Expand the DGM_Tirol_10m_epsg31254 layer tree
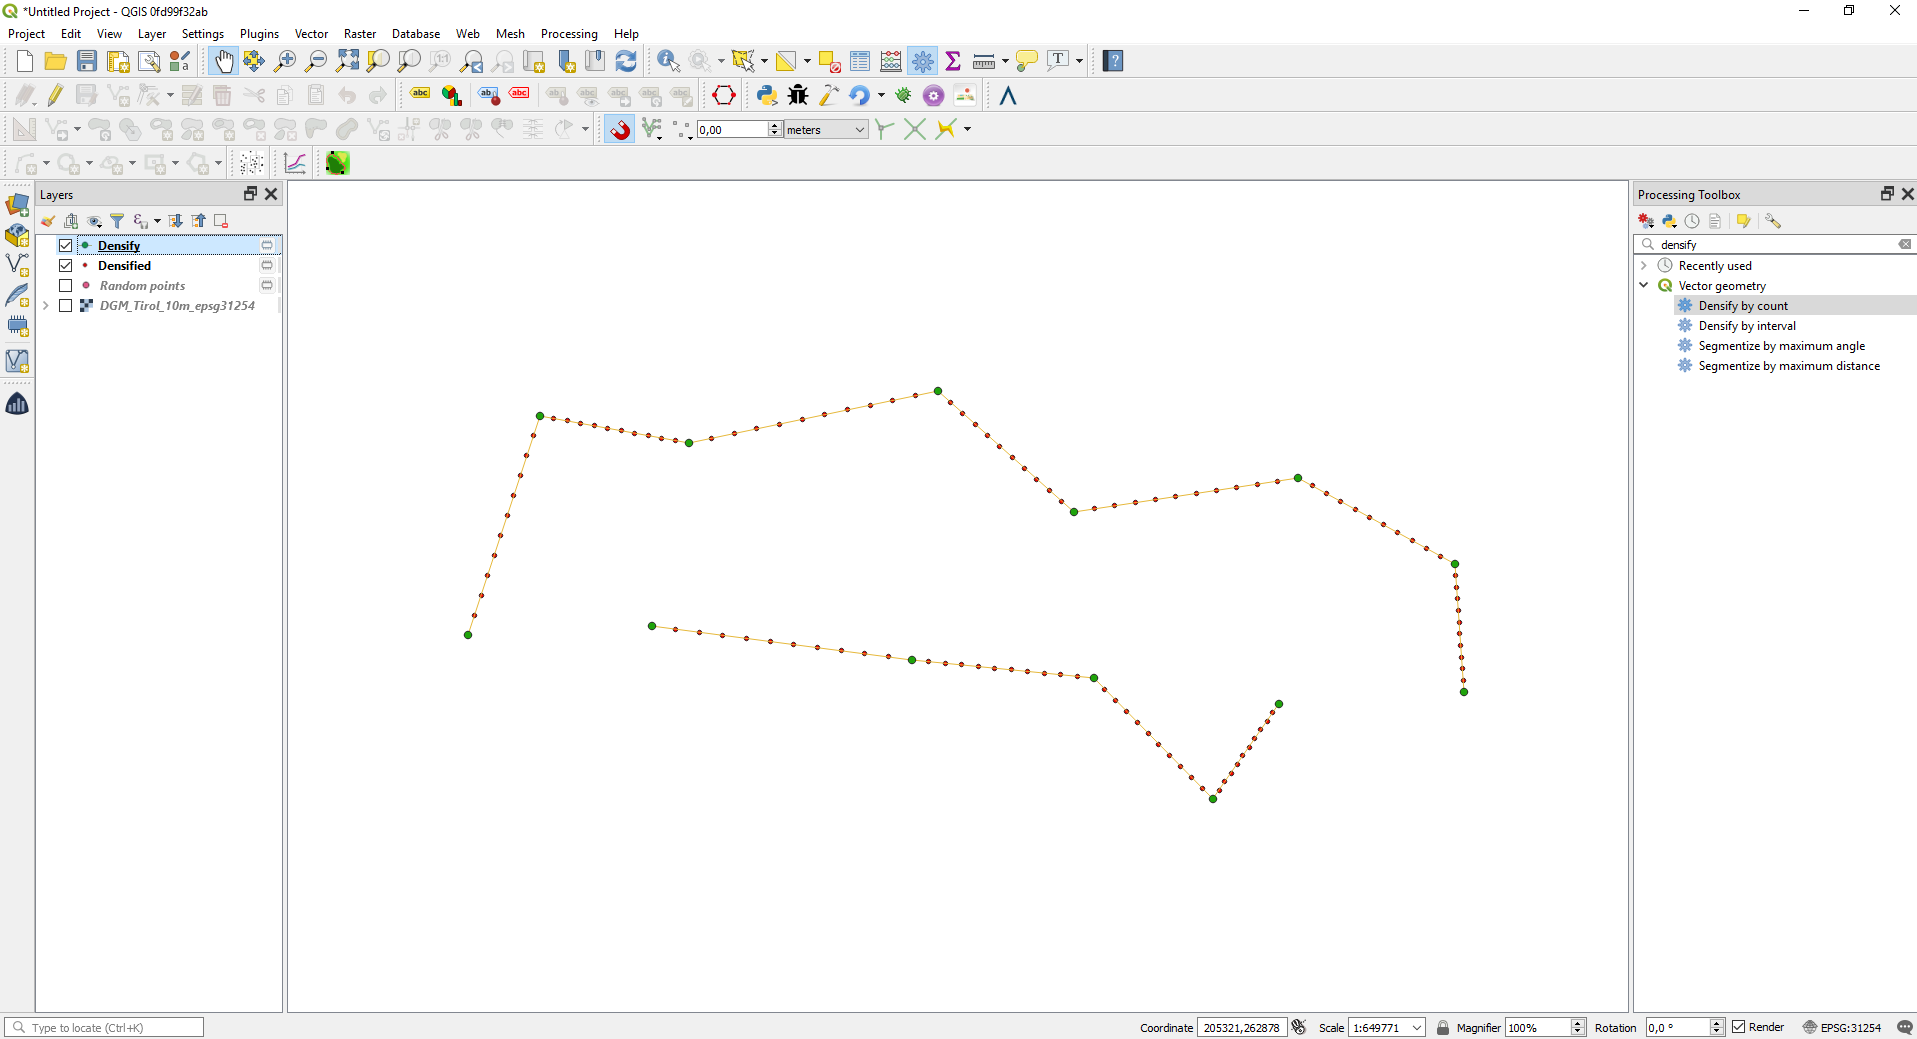This screenshot has height=1039, width=1917. coord(46,306)
